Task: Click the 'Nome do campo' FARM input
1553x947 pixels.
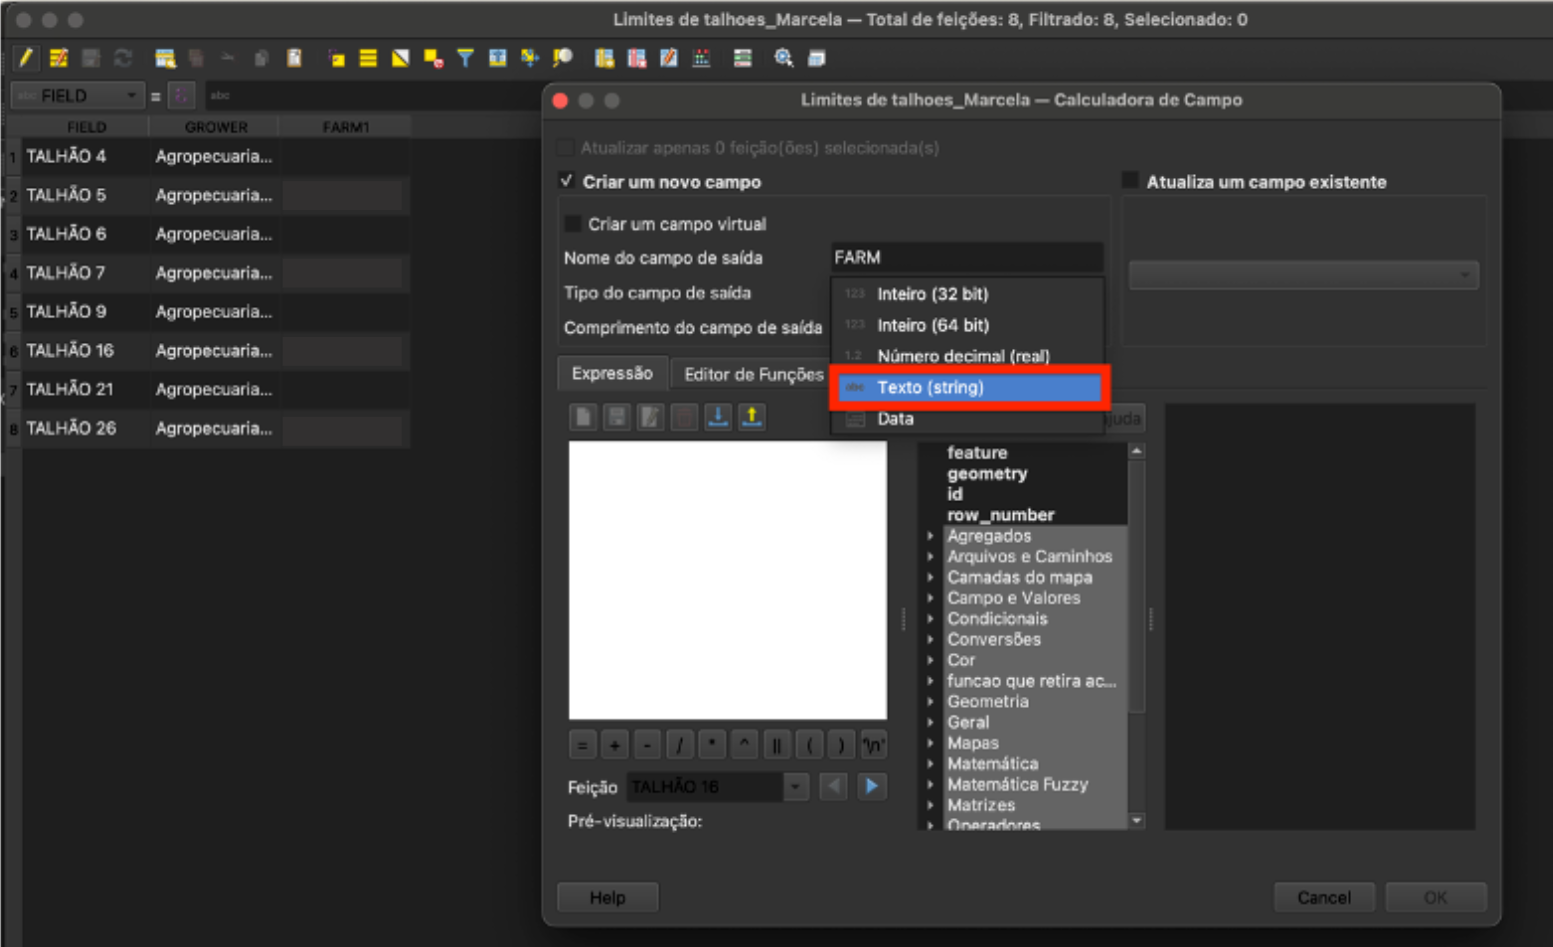Action: pos(966,257)
